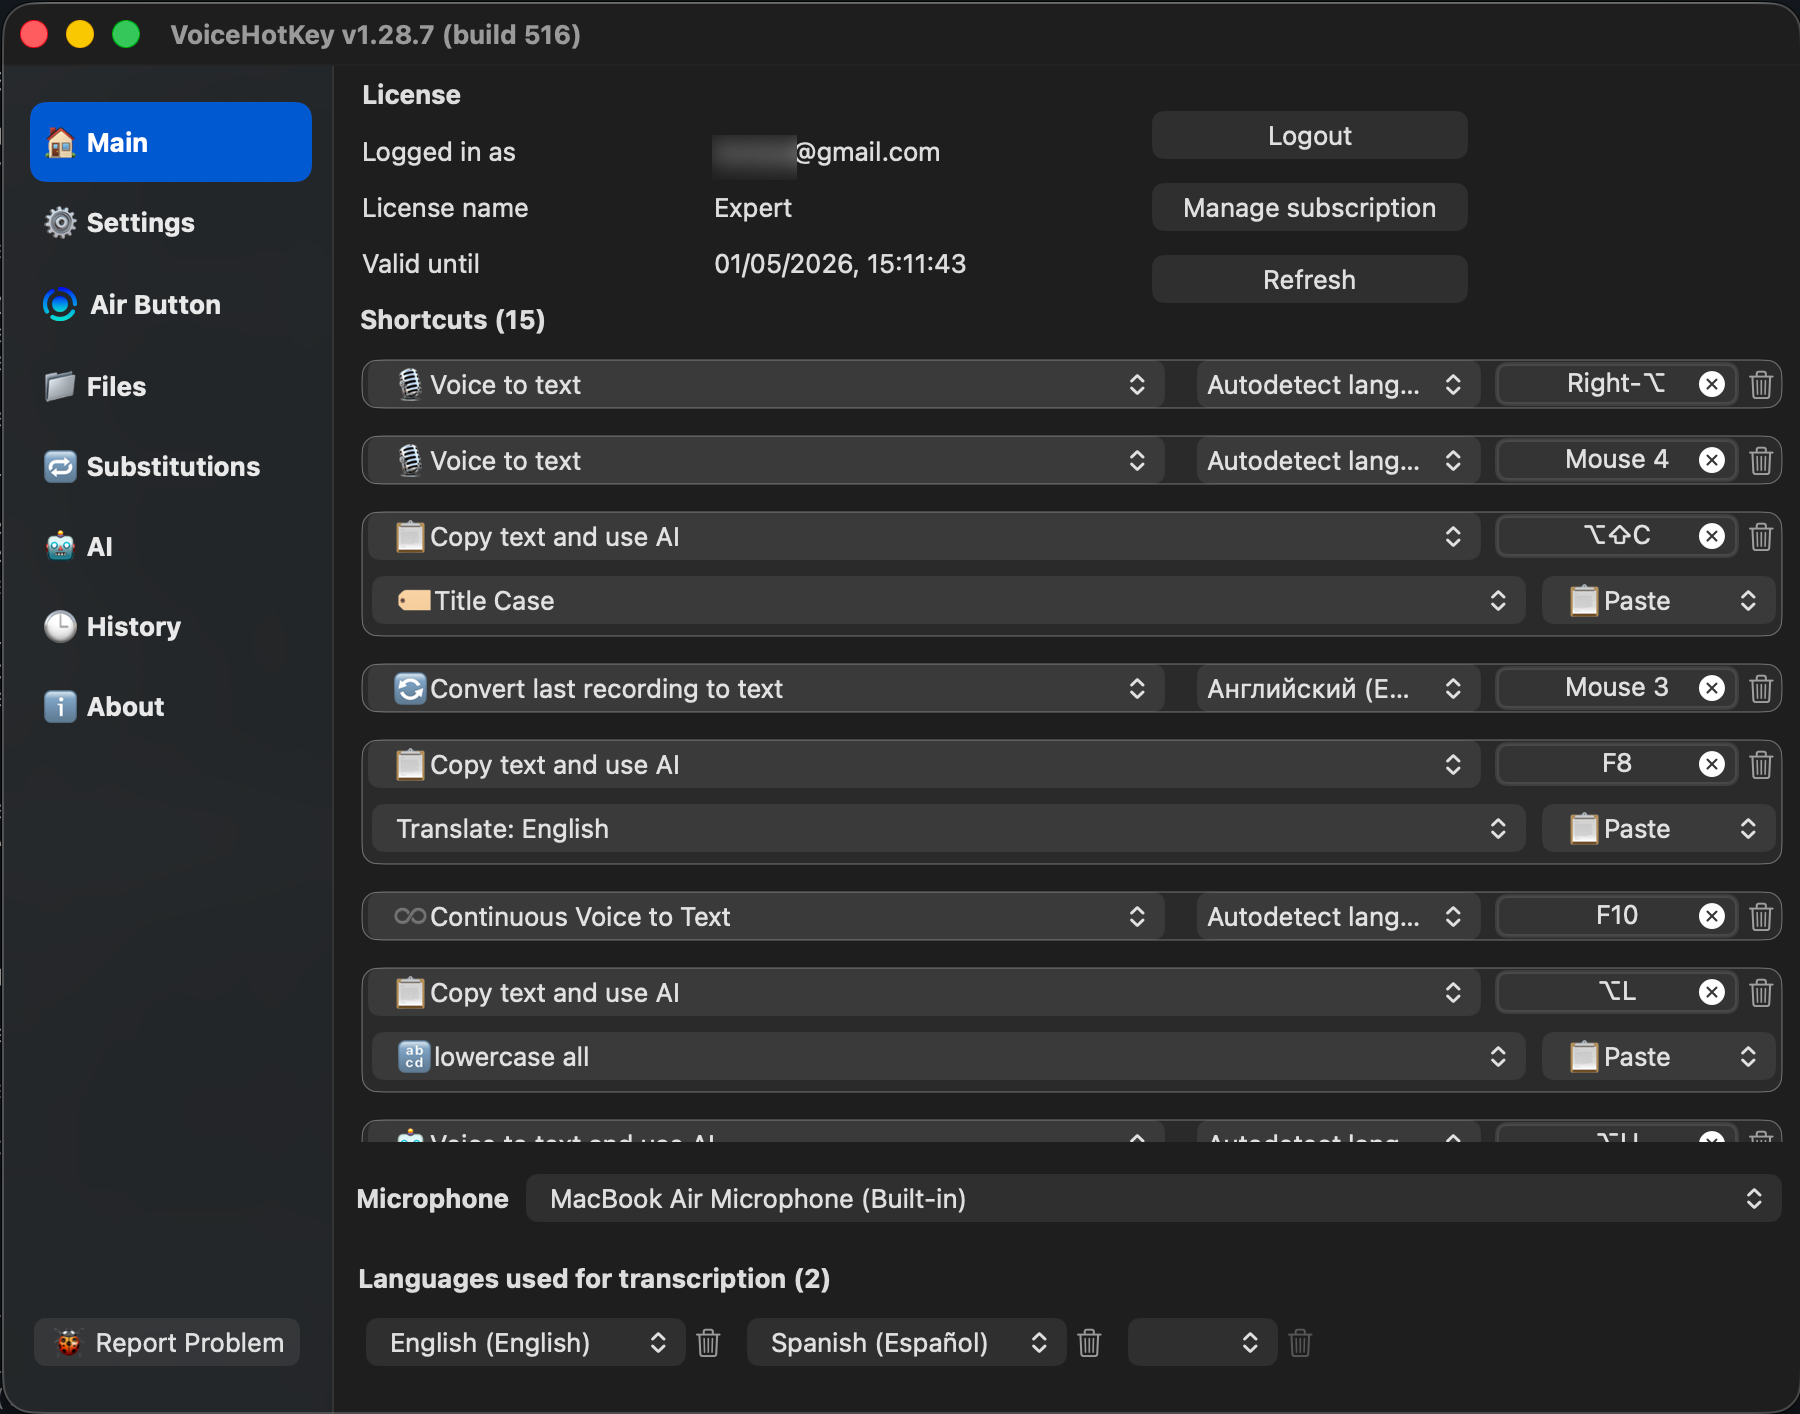Open action dropdown for Mouse 4 Voice to text
1800x1414 pixels.
[x=765, y=461]
